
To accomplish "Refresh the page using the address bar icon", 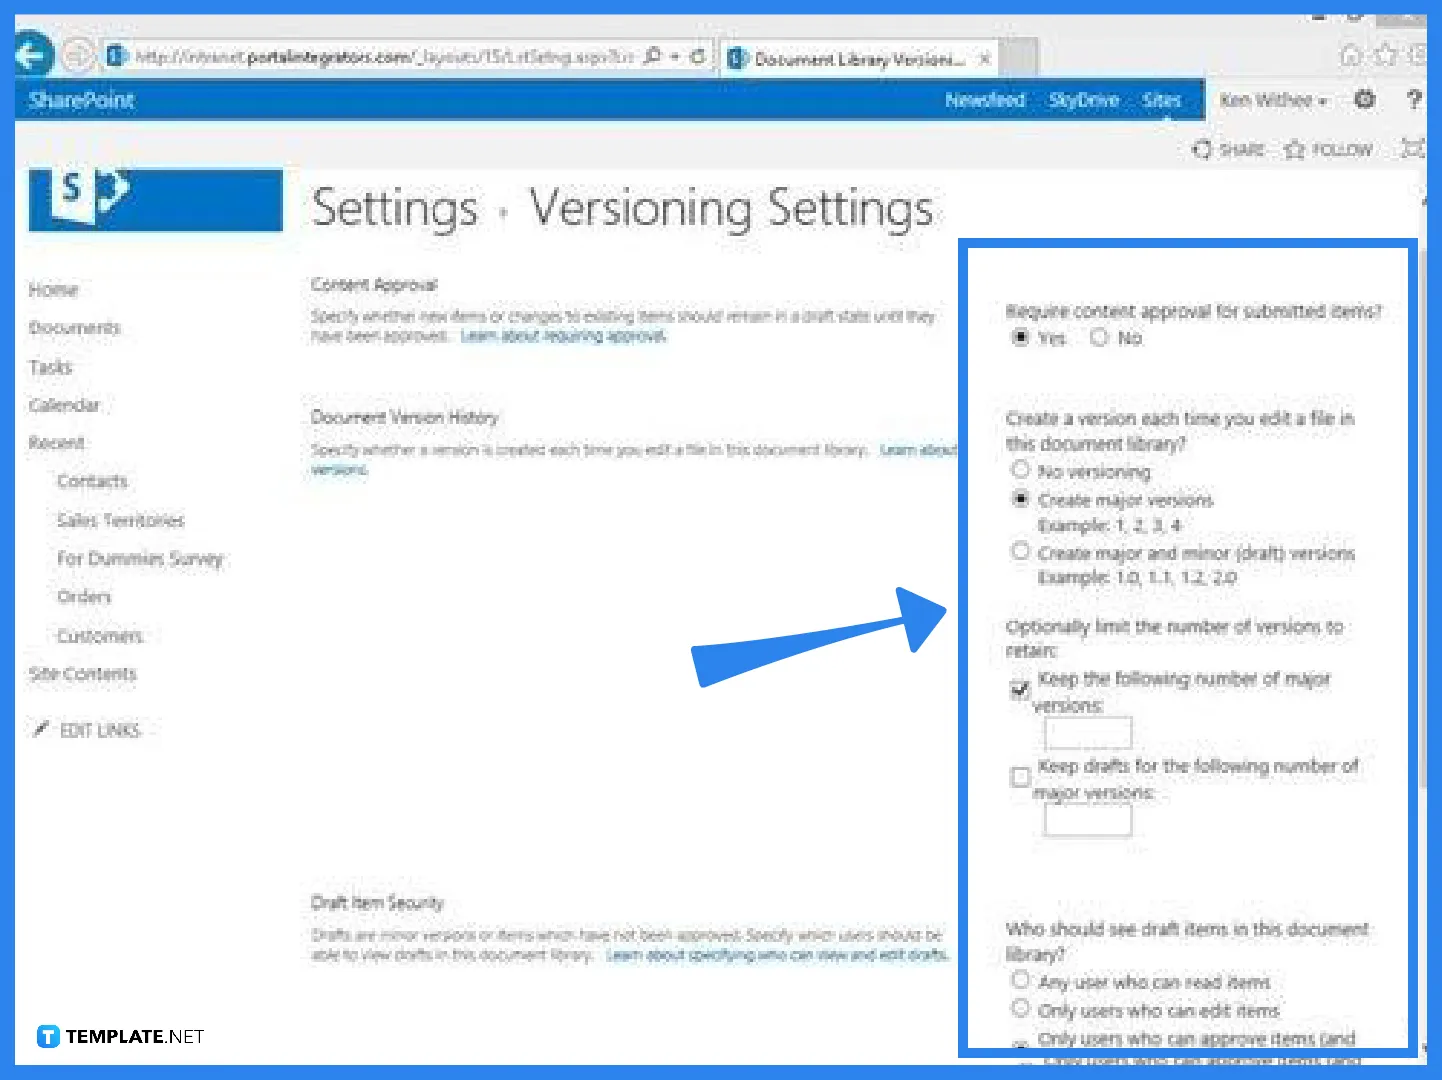I will coord(698,57).
